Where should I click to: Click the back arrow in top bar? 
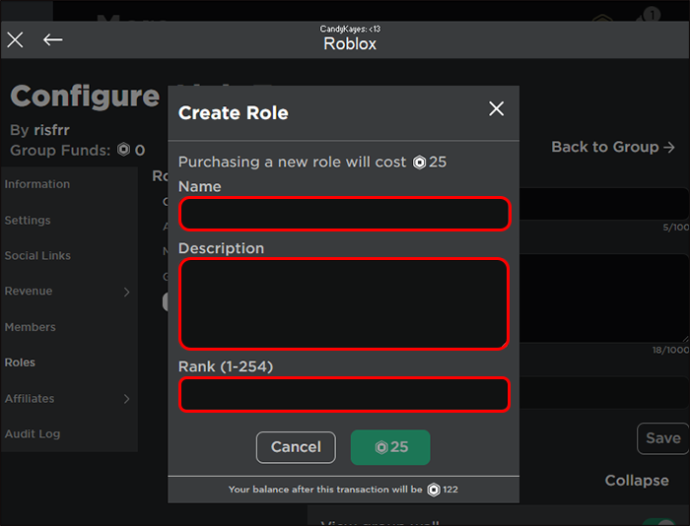coord(52,40)
